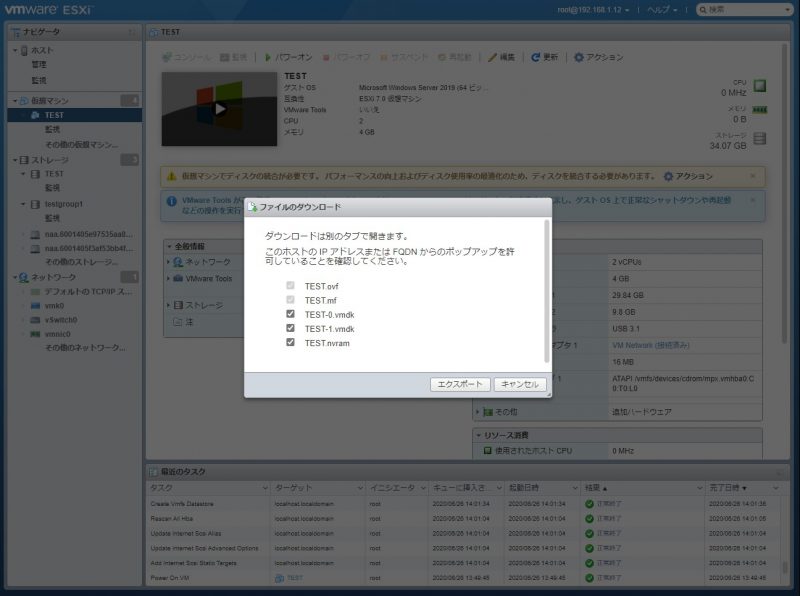This screenshot has height=596, width=800.
Task: Collapse the ストレージ tree node
Action: pyautogui.click(x=15, y=160)
